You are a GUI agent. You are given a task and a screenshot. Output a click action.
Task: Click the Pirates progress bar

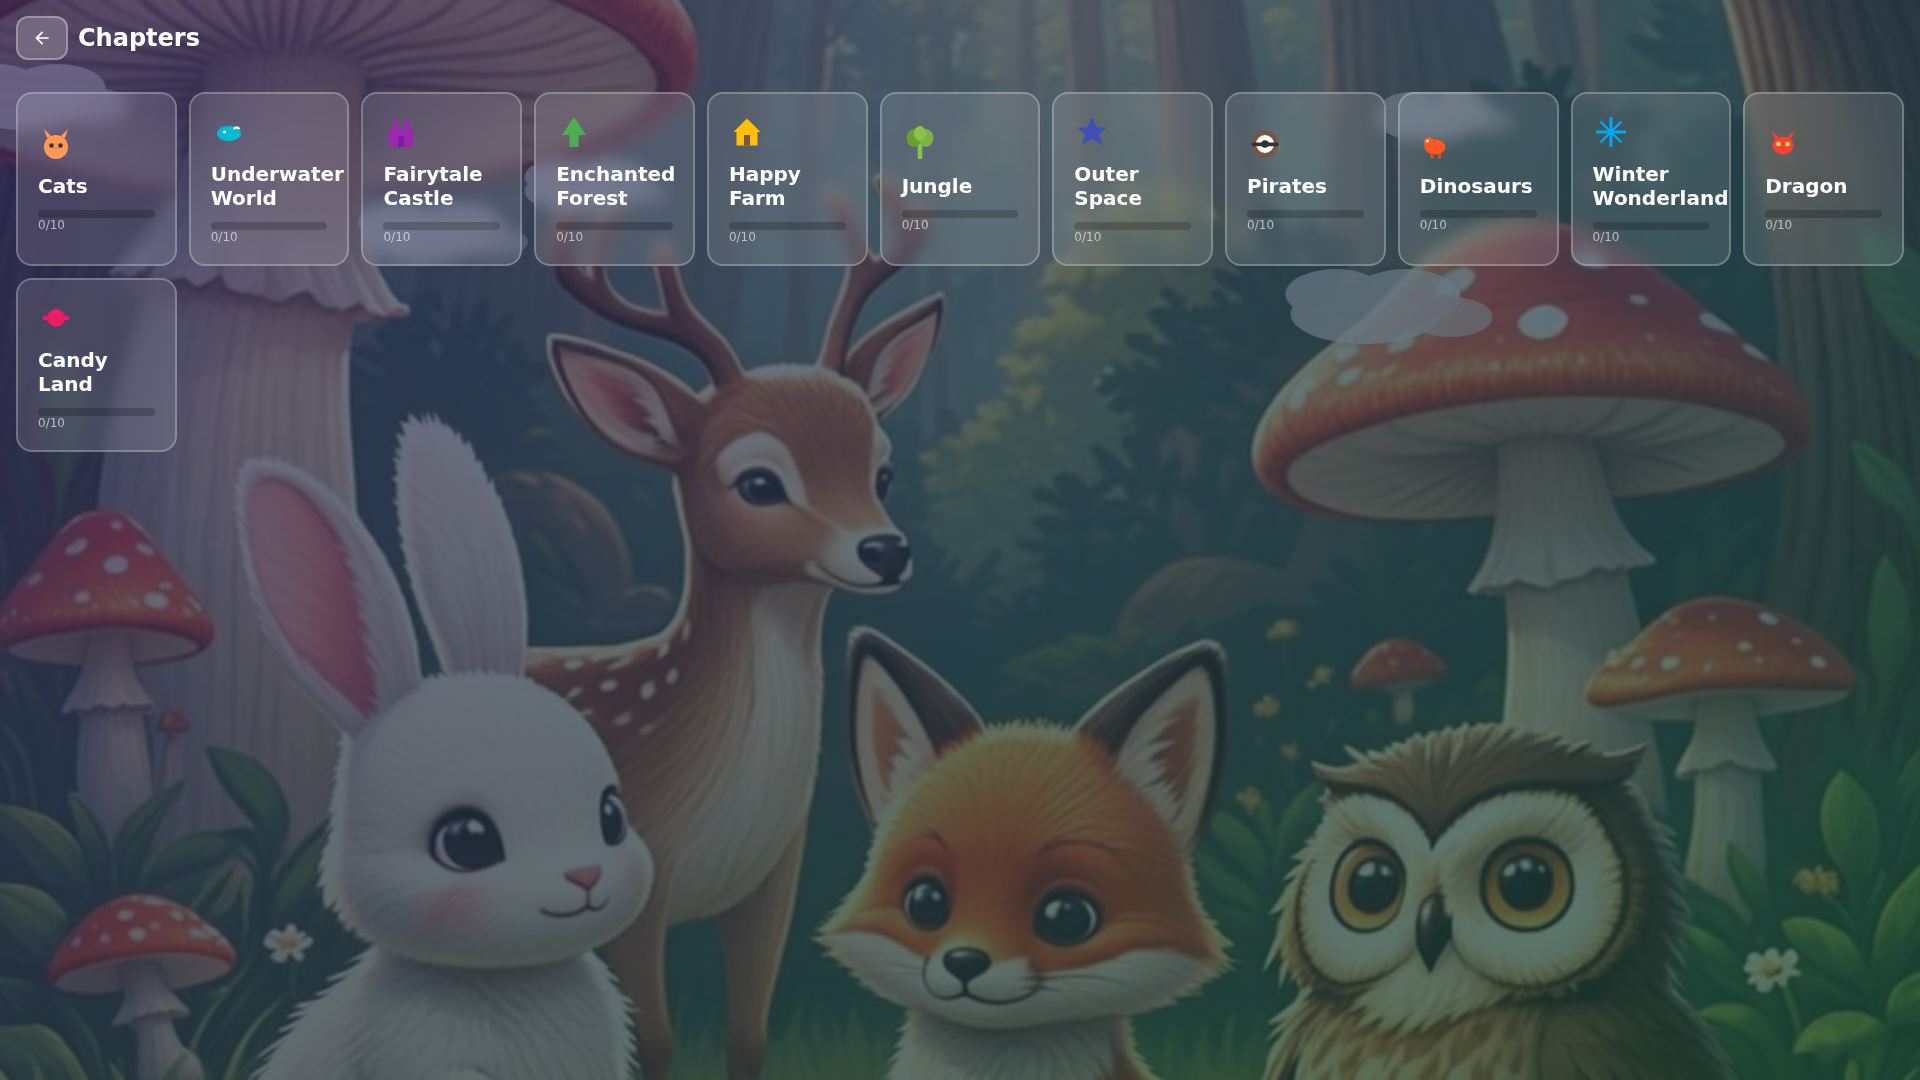coord(1305,214)
